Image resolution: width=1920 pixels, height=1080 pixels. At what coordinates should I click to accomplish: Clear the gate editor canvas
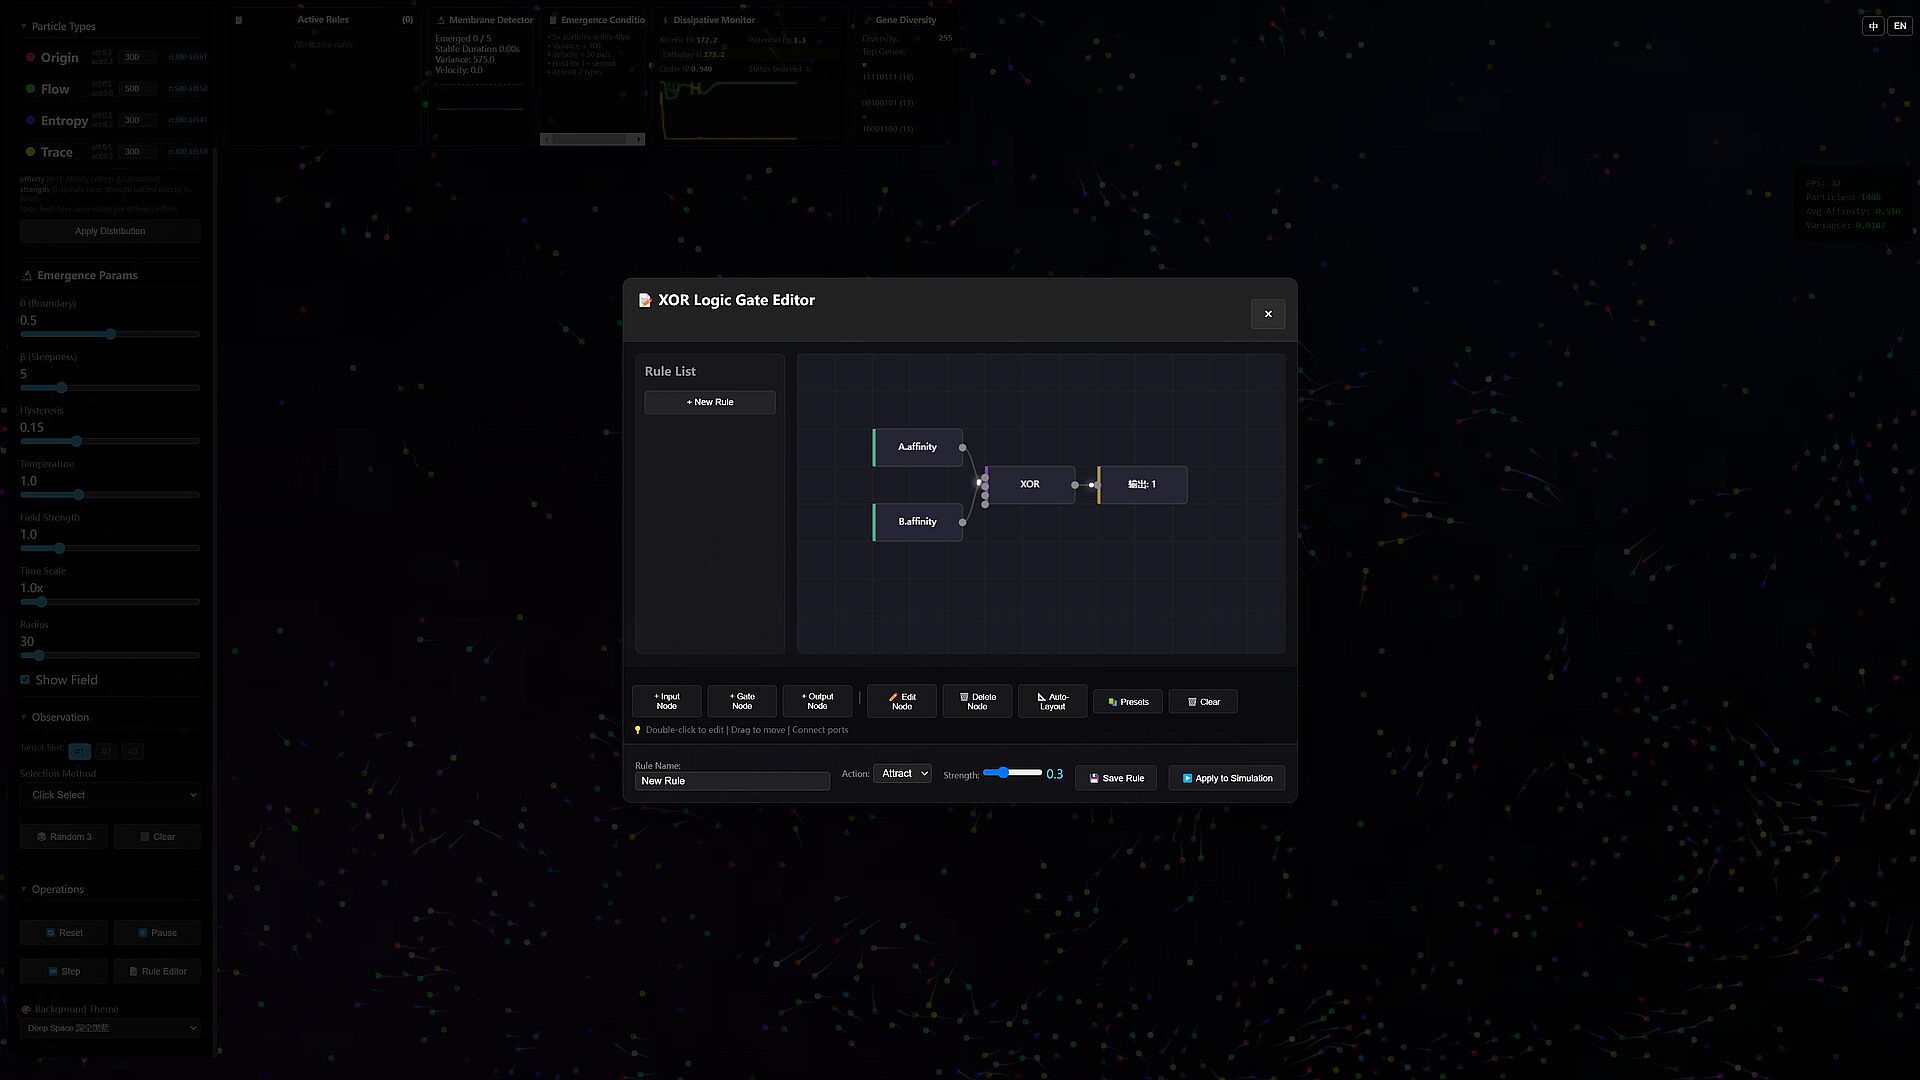click(x=1203, y=702)
